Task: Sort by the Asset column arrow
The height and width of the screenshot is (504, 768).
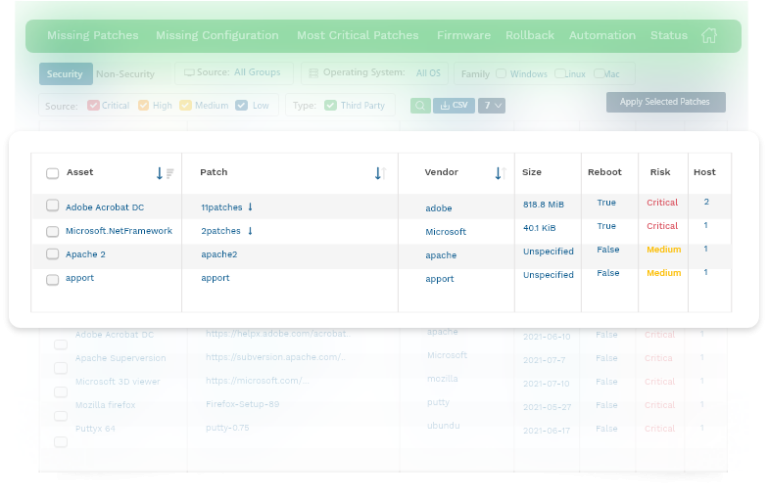Action: (159, 173)
